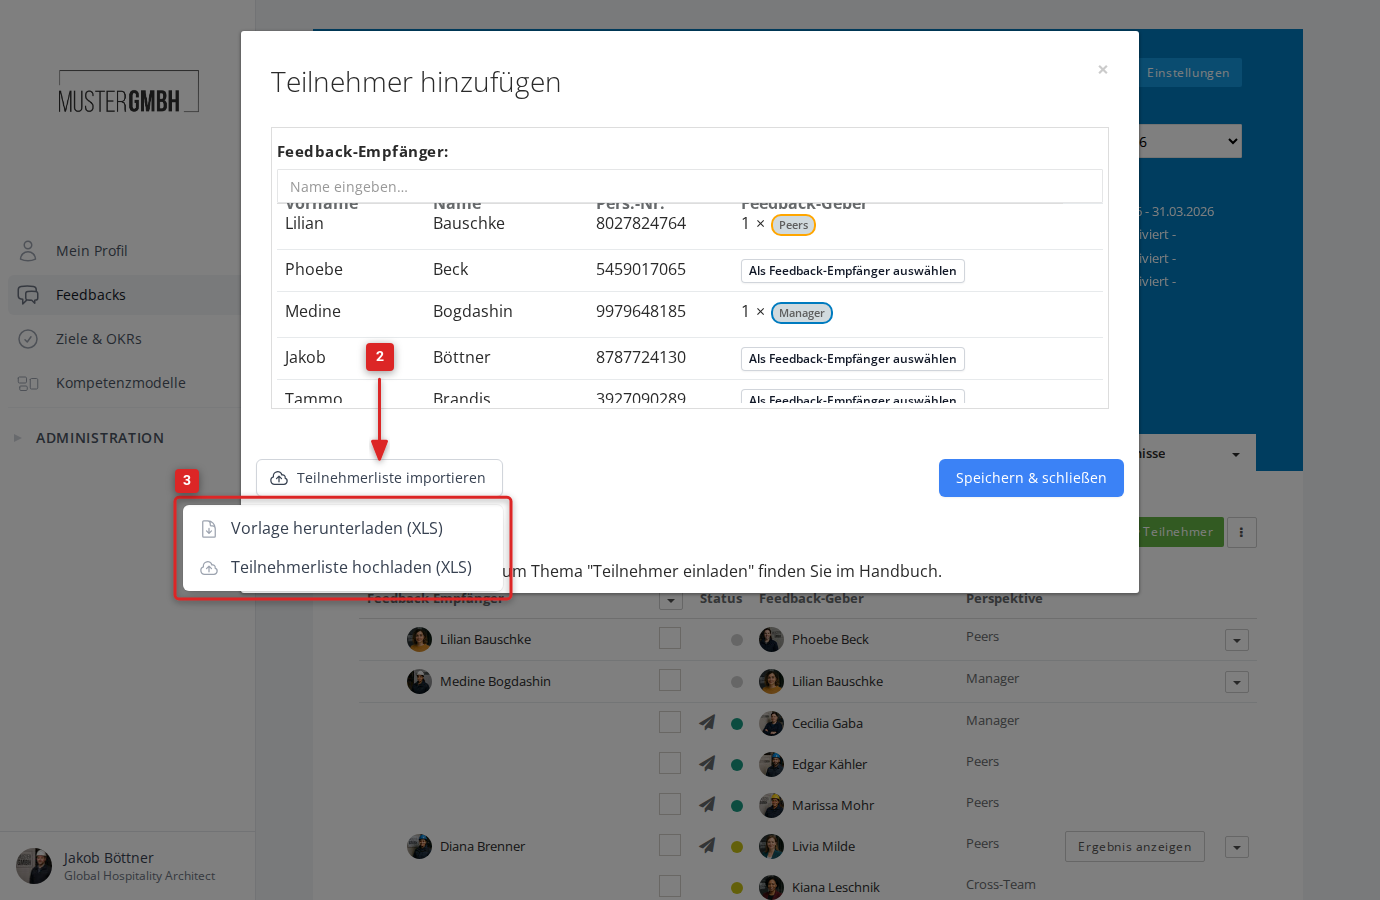Click Phoebe Beck avatar in Feedback-Geber column
The height and width of the screenshot is (900, 1380).
point(772,639)
